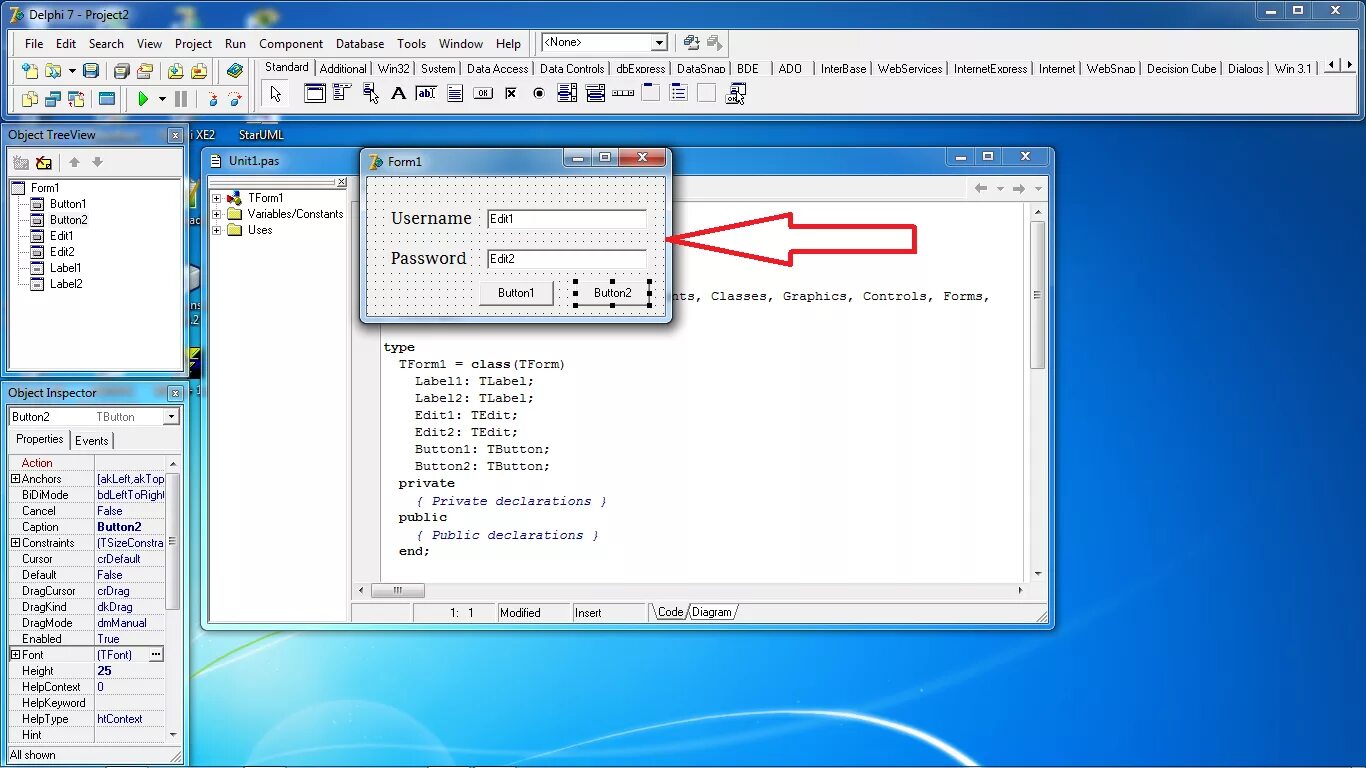
Task: Click delete icon in Object TreeView toolbar
Action: 43,162
